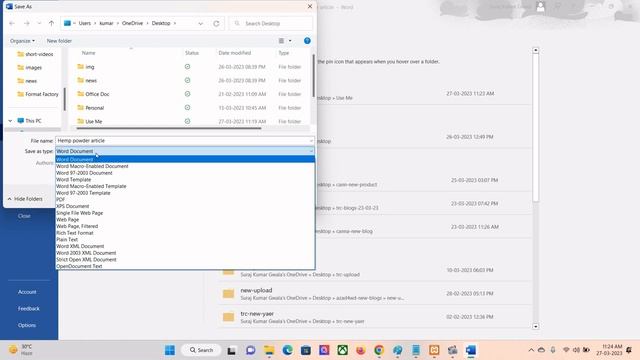Create a New folder
Viewport: 640px width, 360px height.
coord(59,41)
